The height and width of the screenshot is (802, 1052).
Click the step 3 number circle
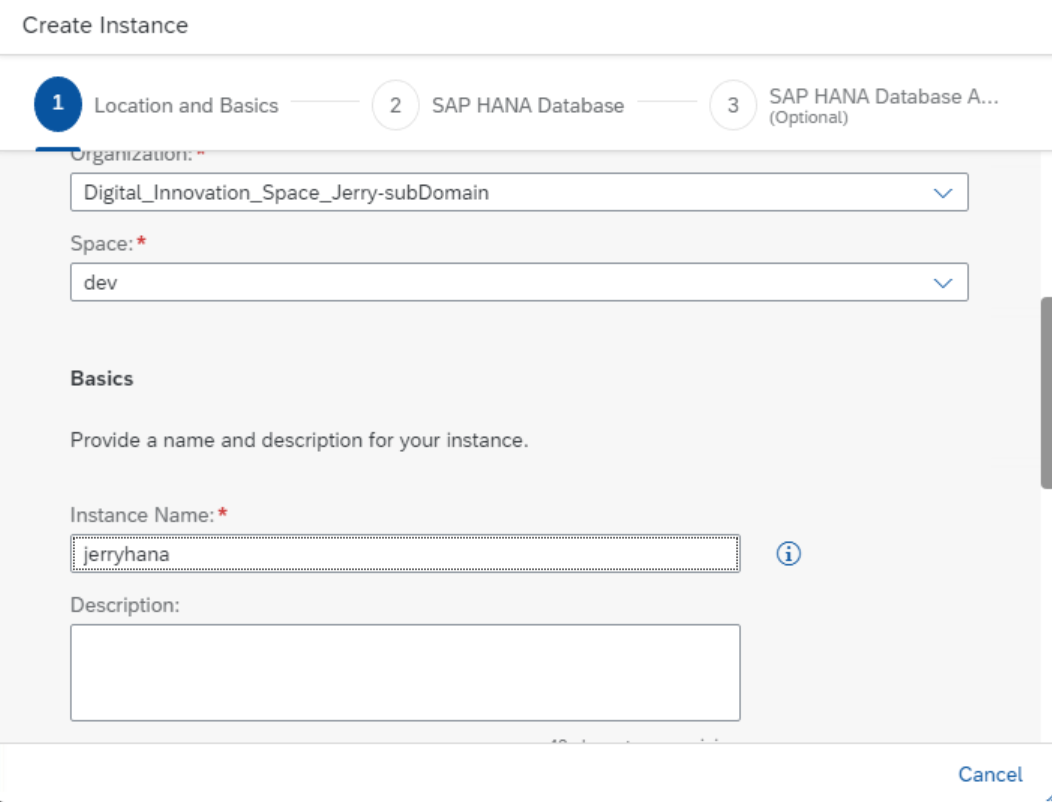tap(733, 105)
